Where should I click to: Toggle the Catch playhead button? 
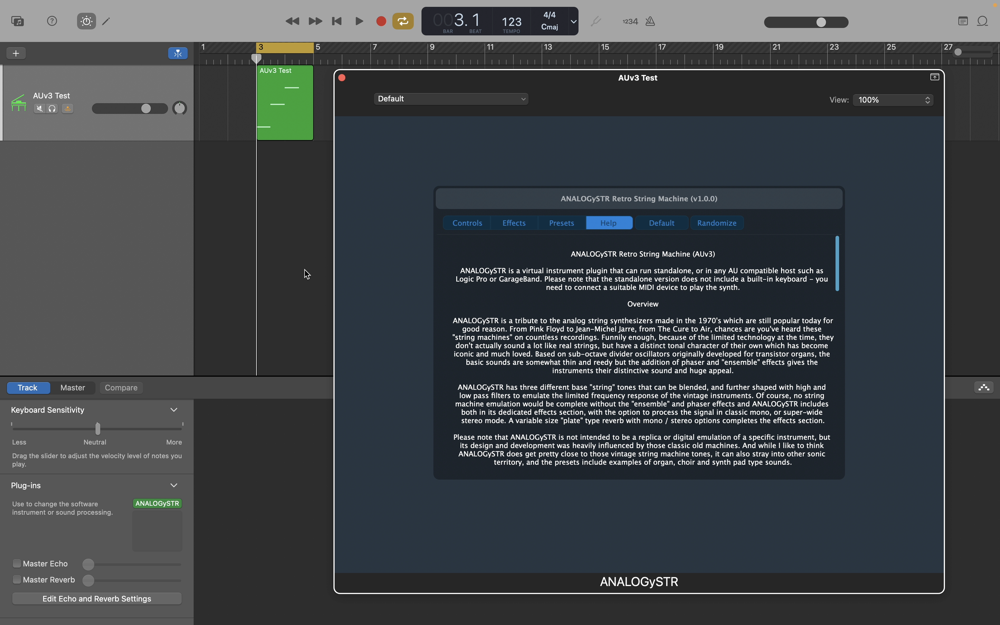(177, 53)
